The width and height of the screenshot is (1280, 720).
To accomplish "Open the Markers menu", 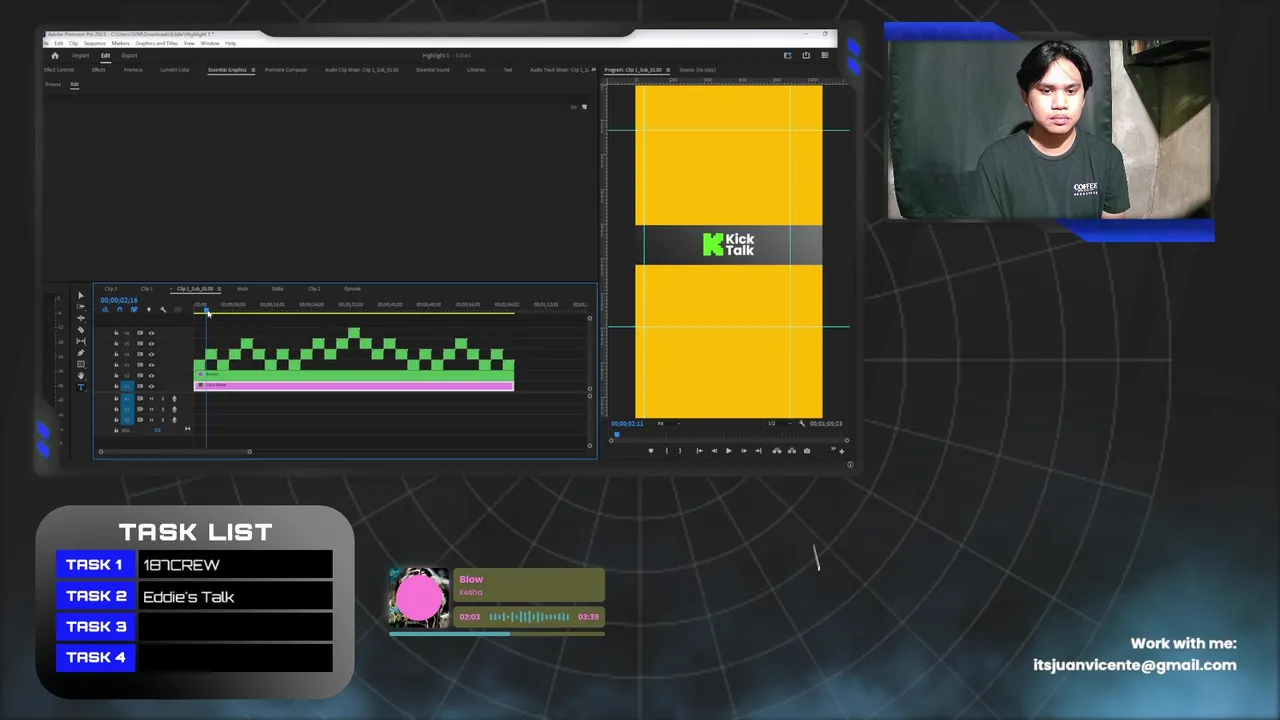I will pyautogui.click(x=121, y=43).
